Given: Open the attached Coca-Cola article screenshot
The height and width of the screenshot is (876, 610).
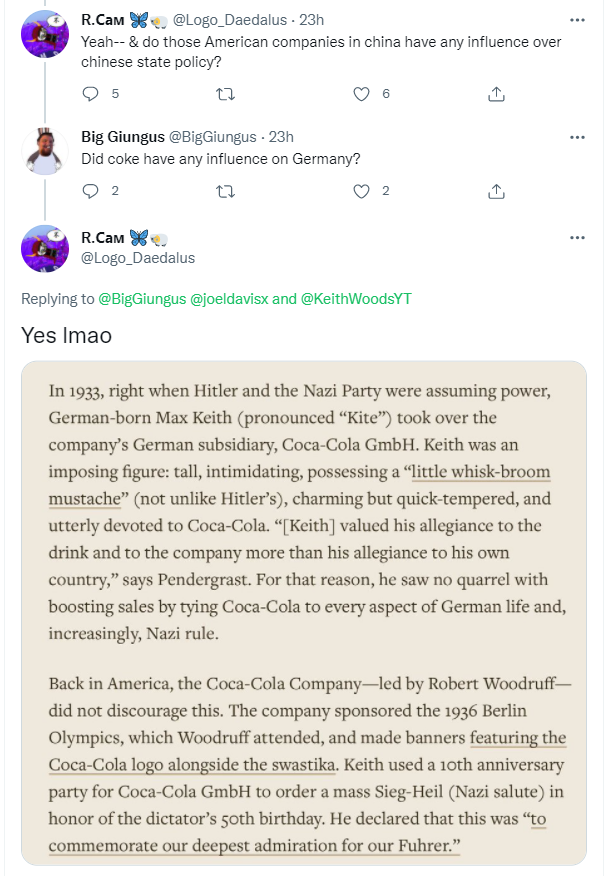Looking at the screenshot, I should [x=304, y=613].
